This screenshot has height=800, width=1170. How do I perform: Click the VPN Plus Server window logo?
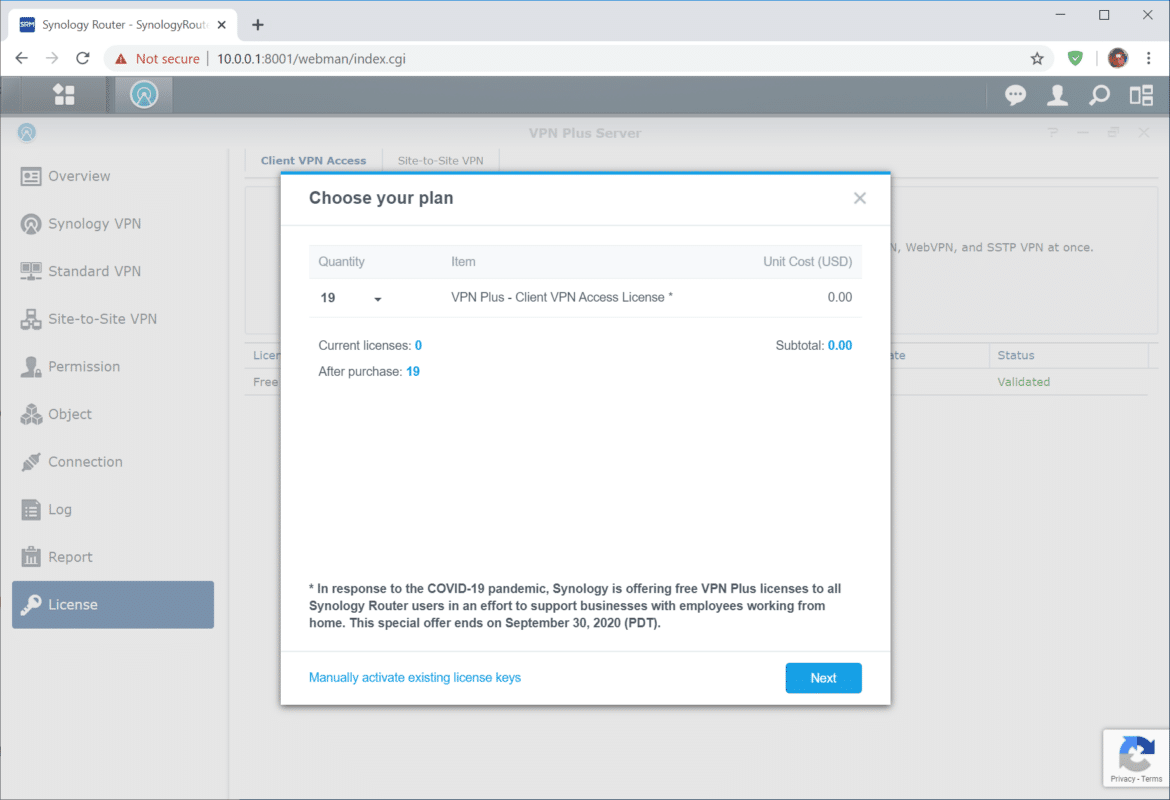point(27,133)
